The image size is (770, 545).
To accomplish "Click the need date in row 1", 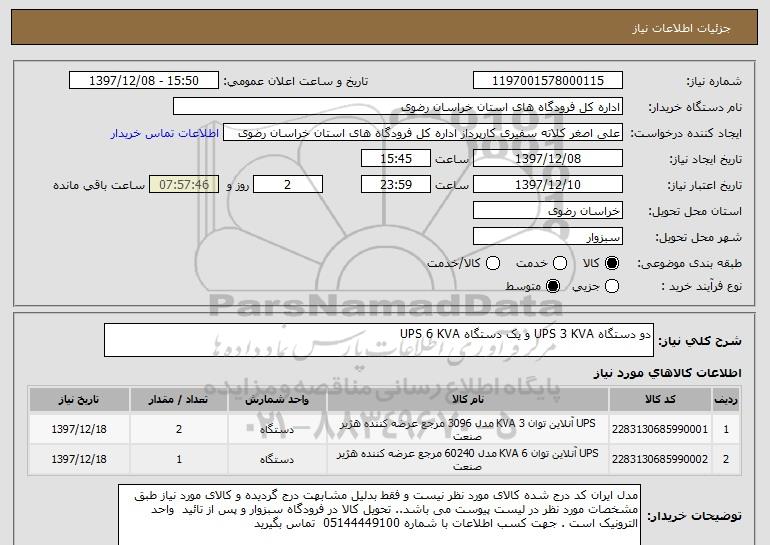I will pyautogui.click(x=79, y=429).
